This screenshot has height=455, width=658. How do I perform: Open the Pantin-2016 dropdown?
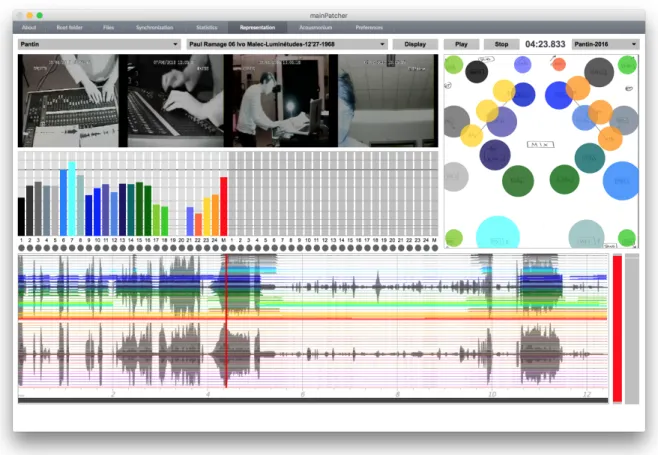tap(605, 44)
